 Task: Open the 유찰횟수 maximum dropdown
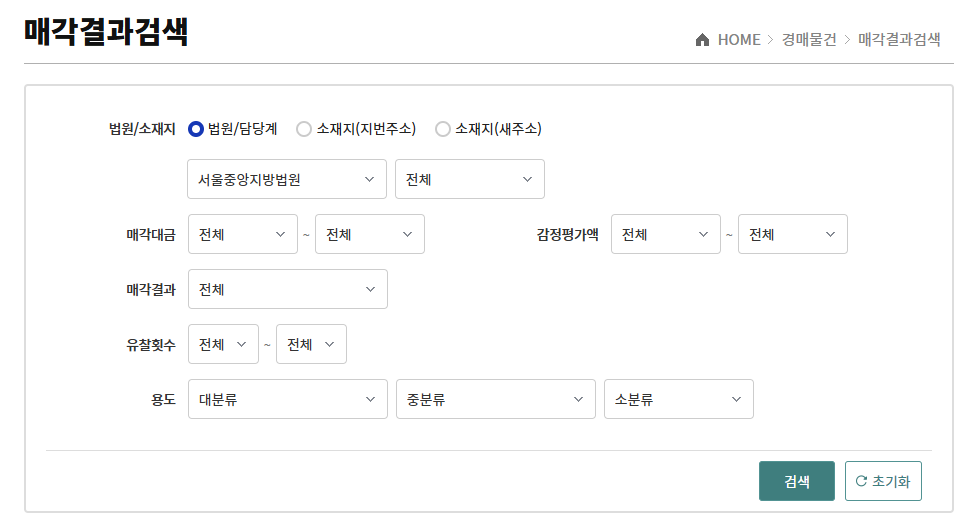point(311,344)
